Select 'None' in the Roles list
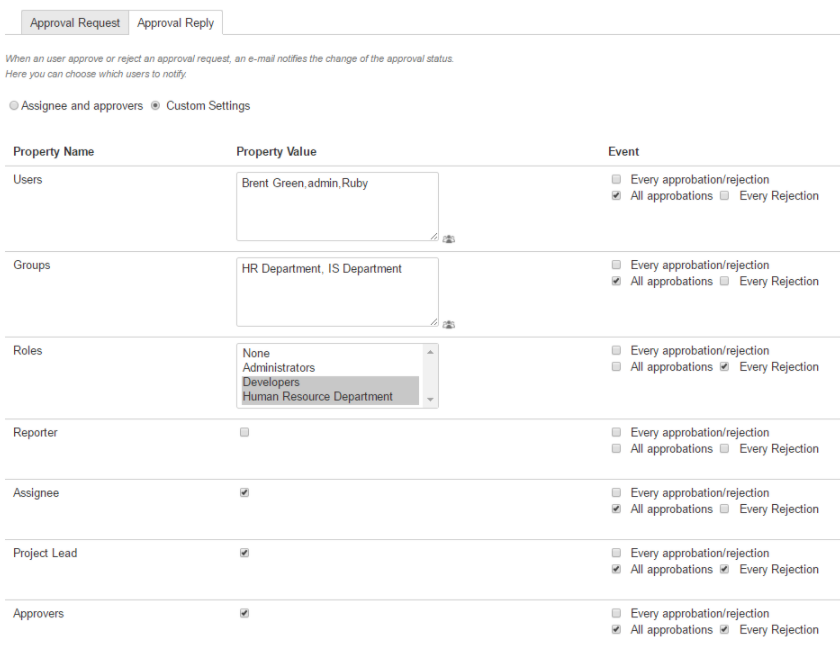The width and height of the screenshot is (840, 647). pyautogui.click(x=256, y=353)
